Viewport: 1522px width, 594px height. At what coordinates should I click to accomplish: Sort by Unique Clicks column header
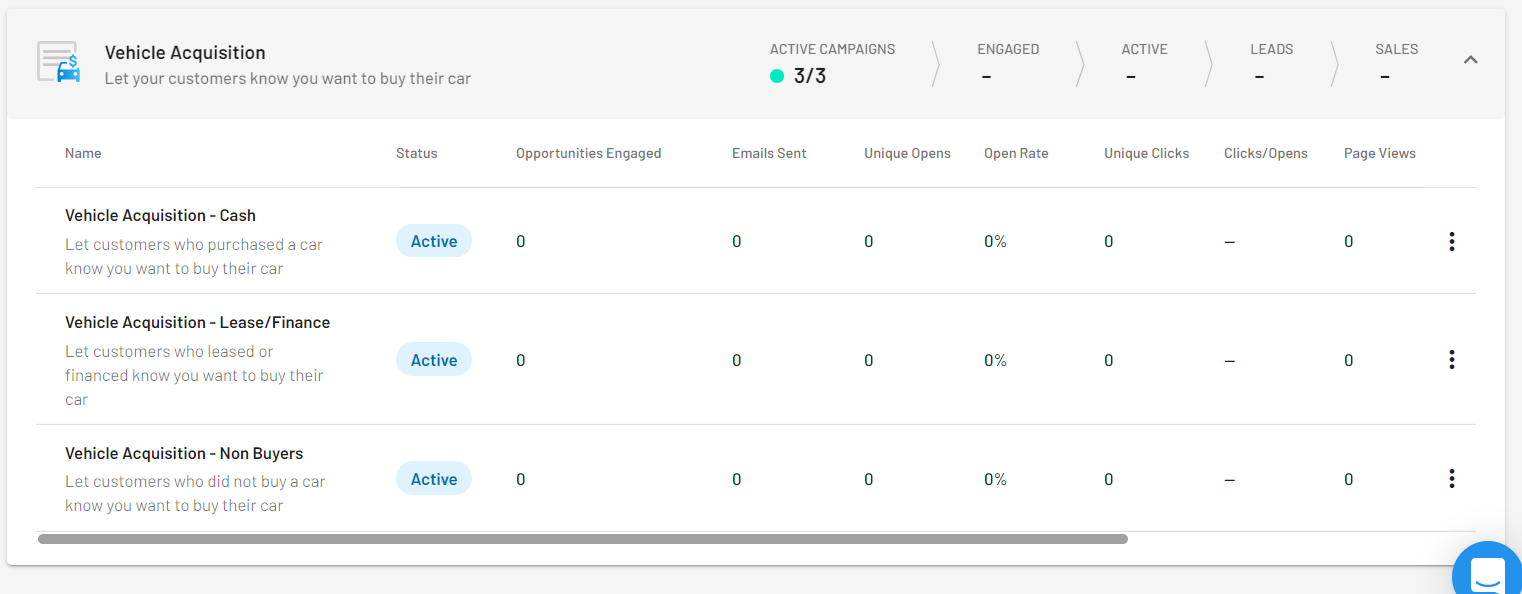coord(1147,153)
